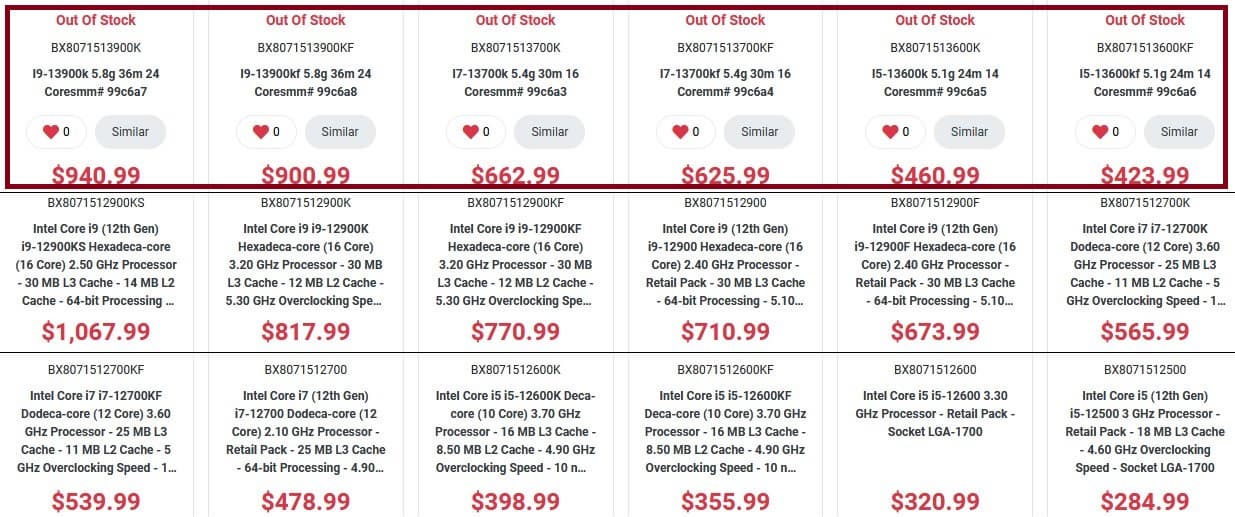Add I5-13600kf to favorites heart
The image size is (1235, 517).
(x=1101, y=132)
